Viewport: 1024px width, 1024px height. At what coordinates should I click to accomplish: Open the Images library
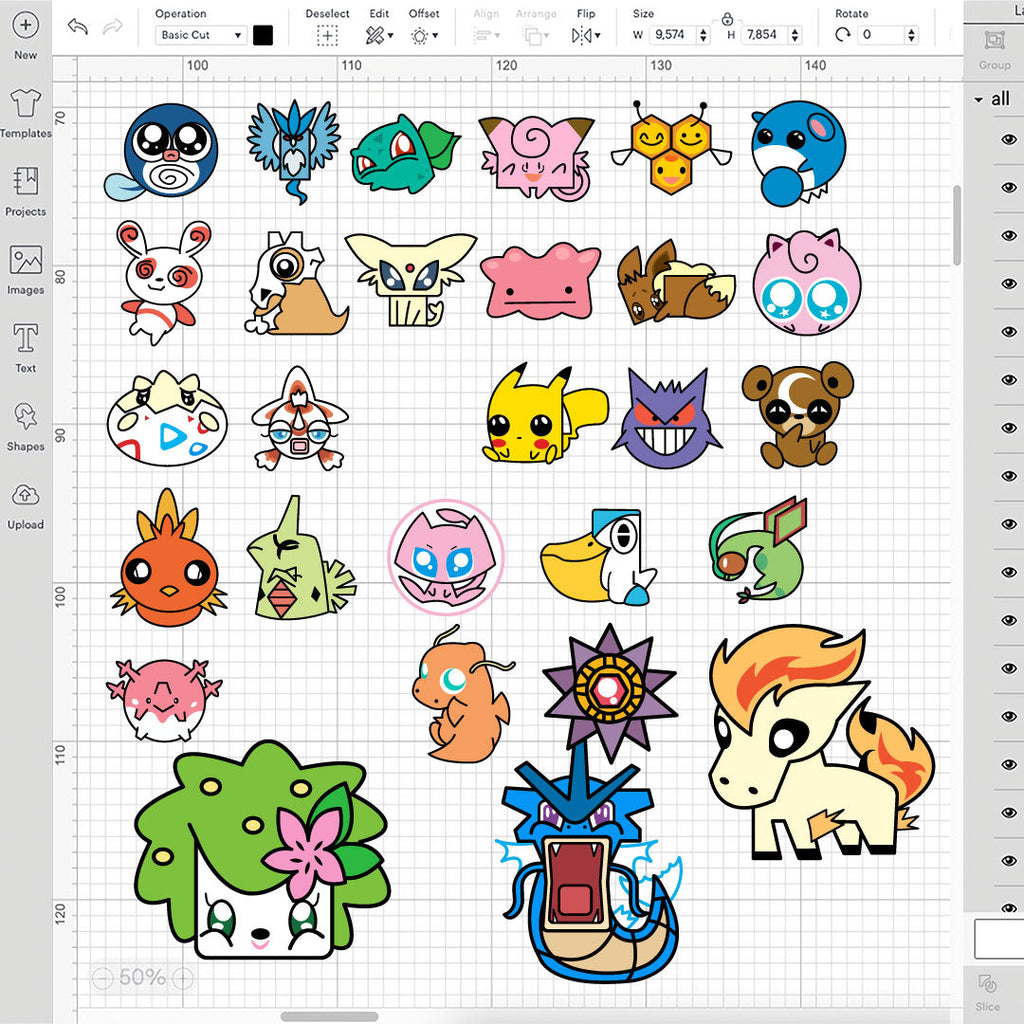(x=25, y=270)
